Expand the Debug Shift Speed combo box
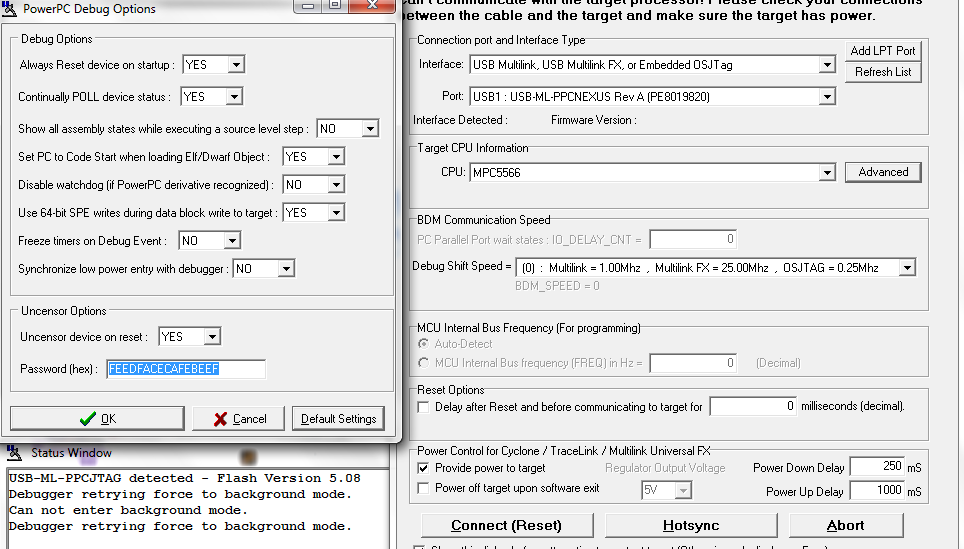 [x=907, y=267]
